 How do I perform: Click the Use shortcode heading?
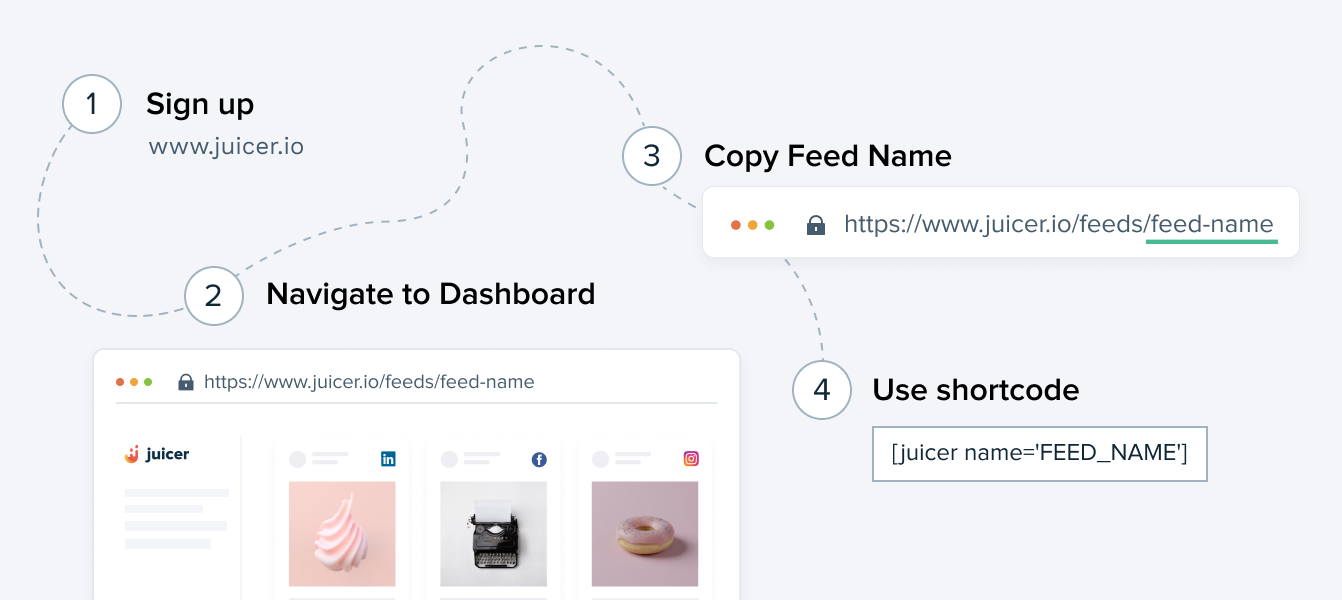coord(976,389)
